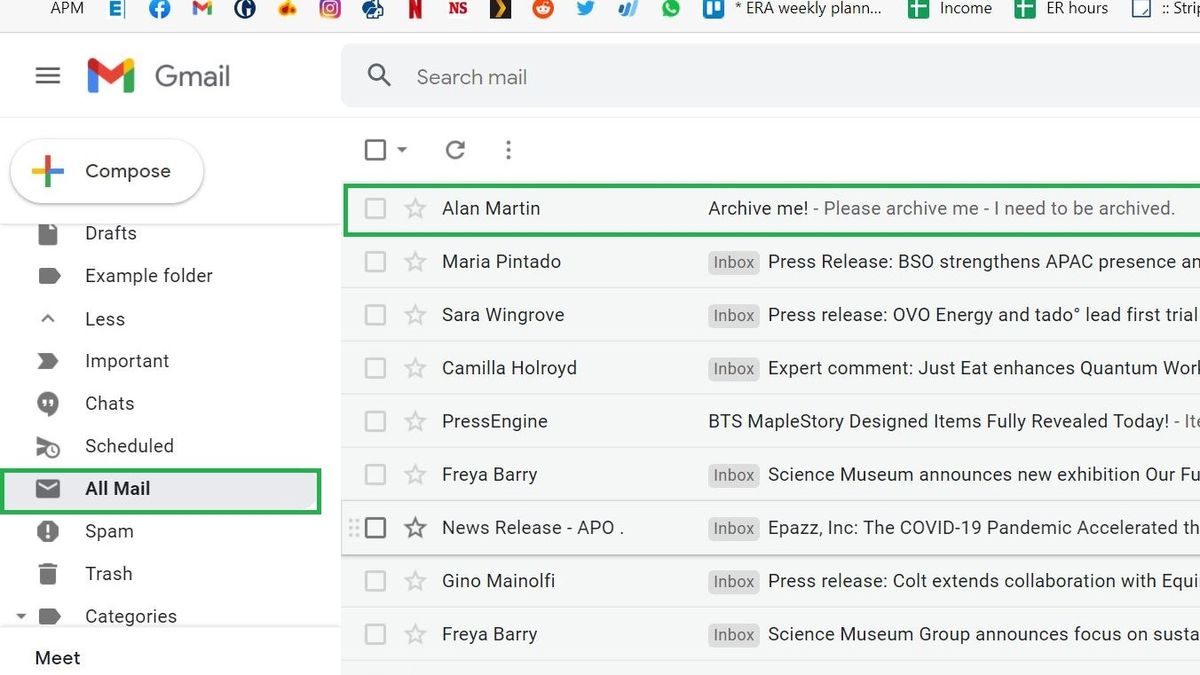1200x675 pixels.
Task: Expand the Categories section
Action: pos(21,616)
